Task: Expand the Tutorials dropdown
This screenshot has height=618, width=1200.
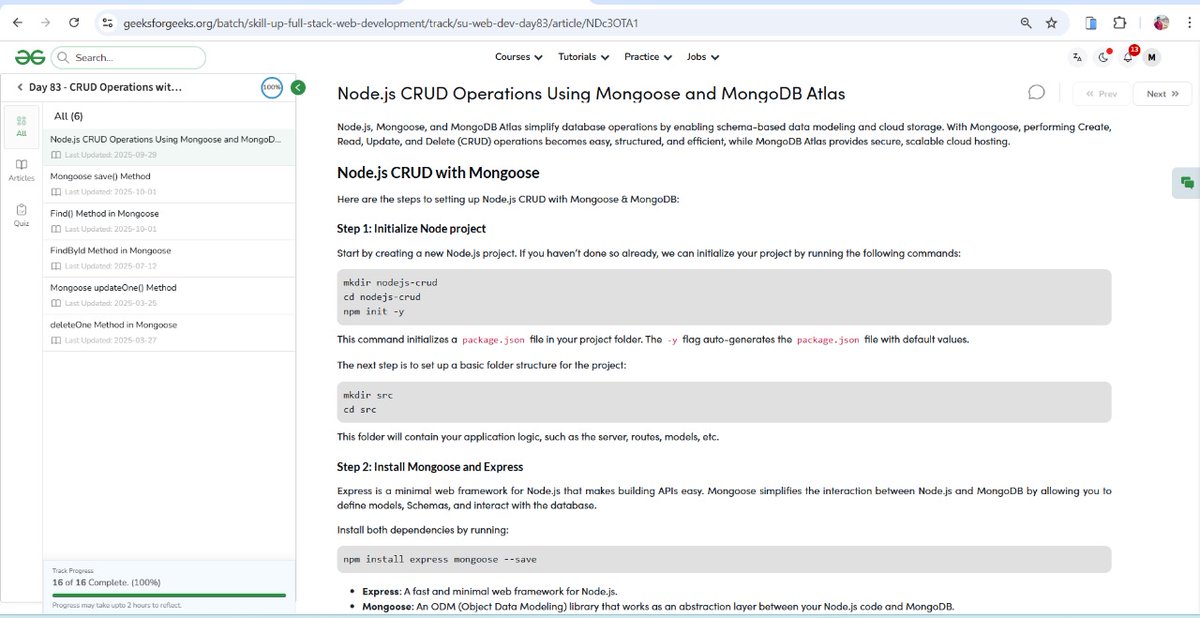Action: coord(584,57)
